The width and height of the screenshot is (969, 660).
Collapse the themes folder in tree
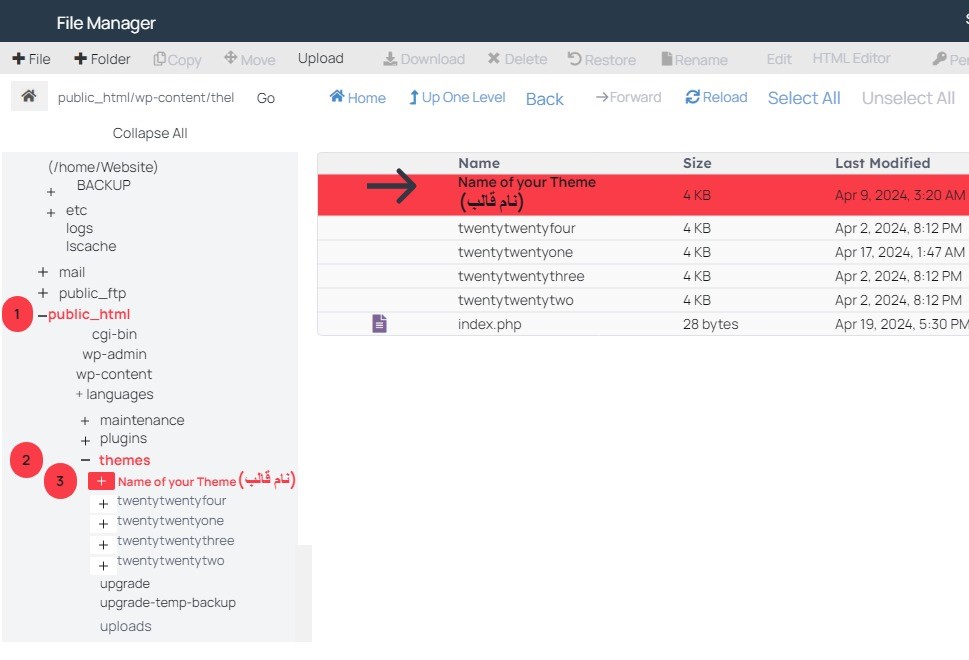point(85,460)
